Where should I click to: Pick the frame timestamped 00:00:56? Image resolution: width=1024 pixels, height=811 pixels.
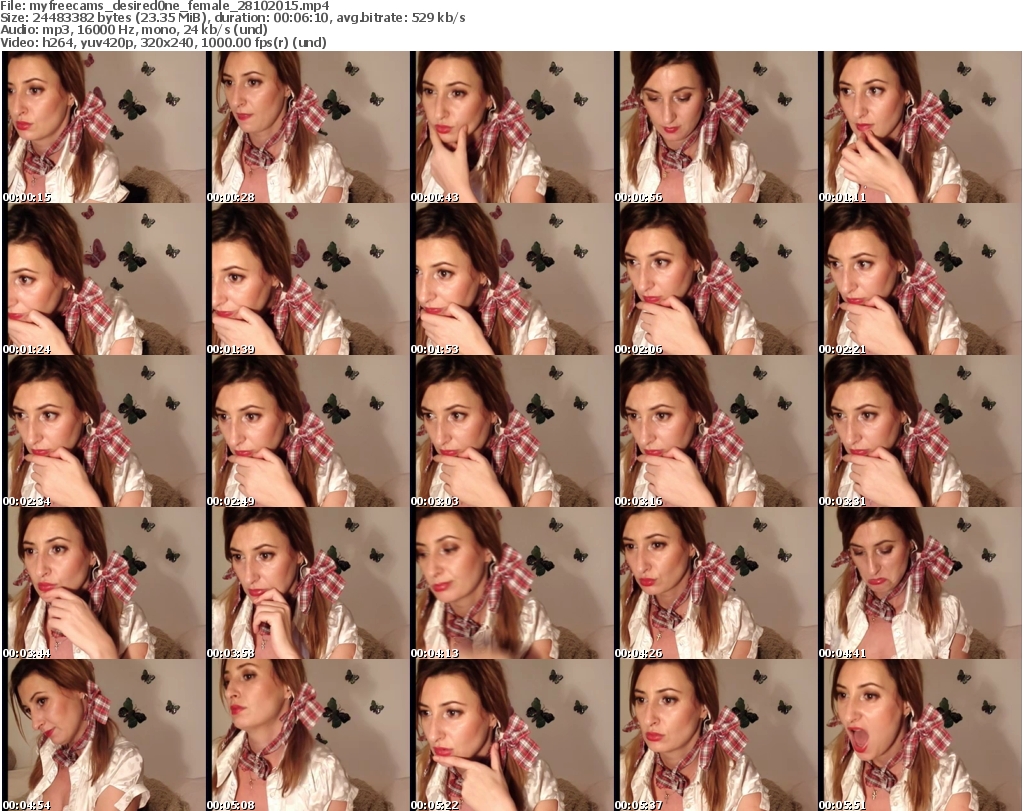(715, 127)
